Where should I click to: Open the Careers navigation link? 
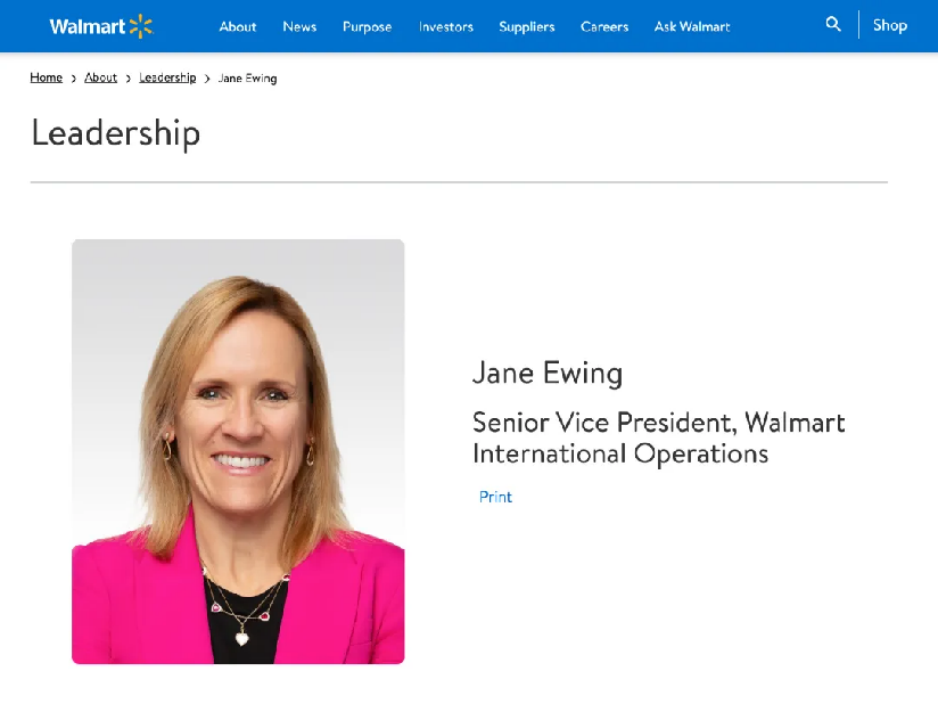tap(604, 27)
